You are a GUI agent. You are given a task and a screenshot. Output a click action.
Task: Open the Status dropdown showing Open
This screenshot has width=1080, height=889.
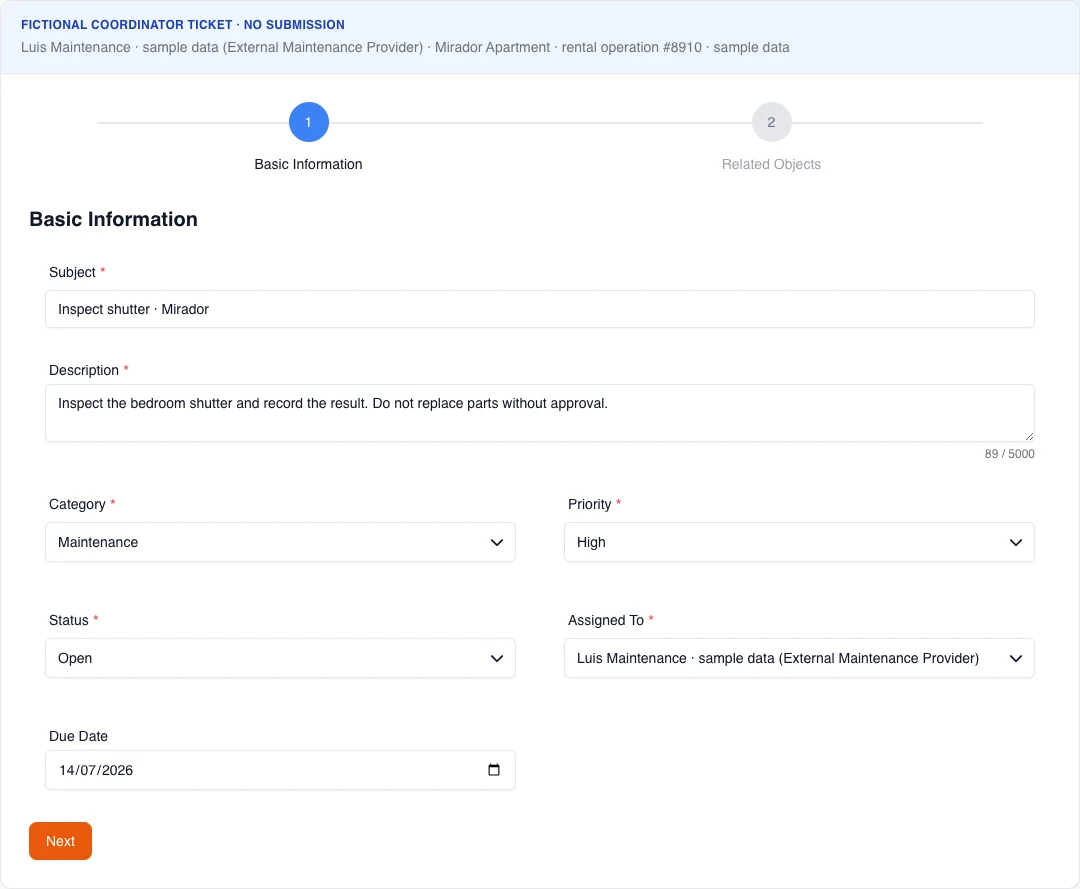(x=280, y=658)
